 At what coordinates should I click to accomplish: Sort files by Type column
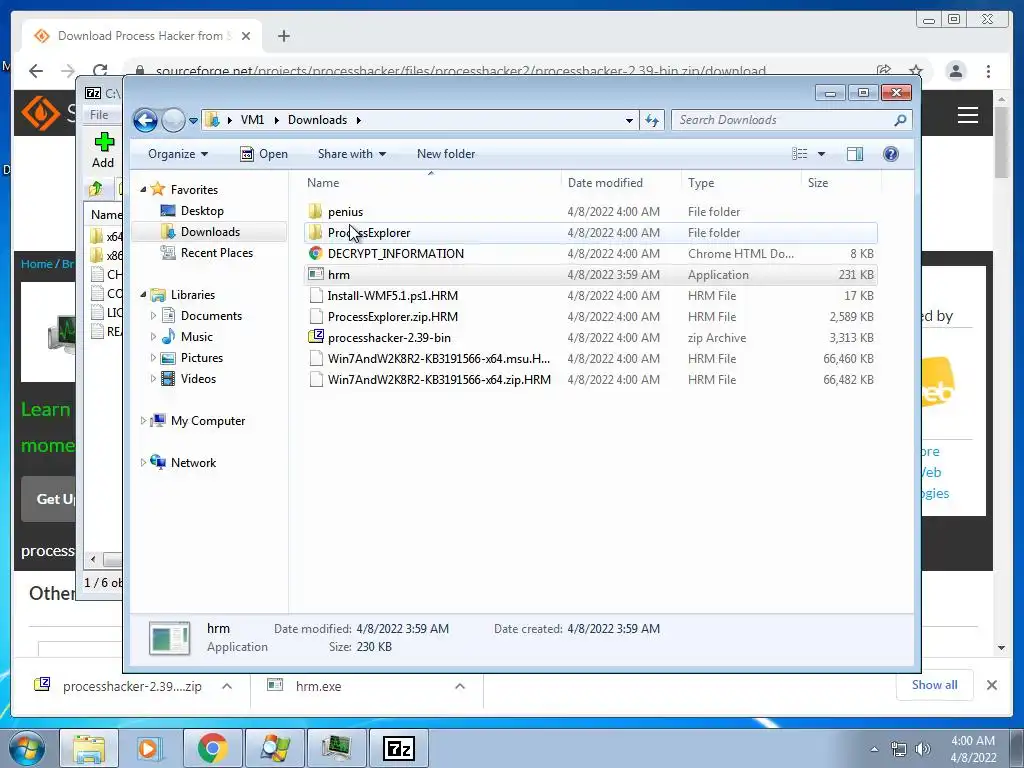click(x=741, y=183)
